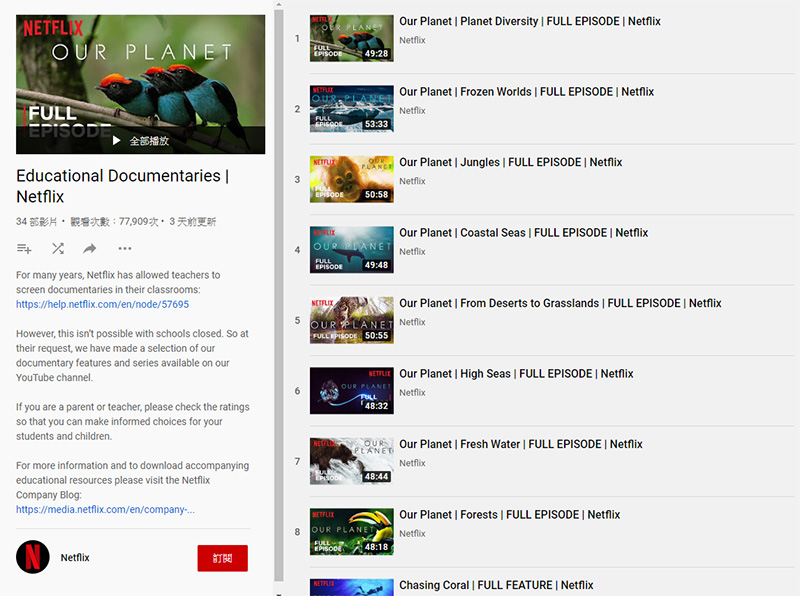Play all videos from playlist cover
This screenshot has width=800, height=596.
pyautogui.click(x=141, y=141)
